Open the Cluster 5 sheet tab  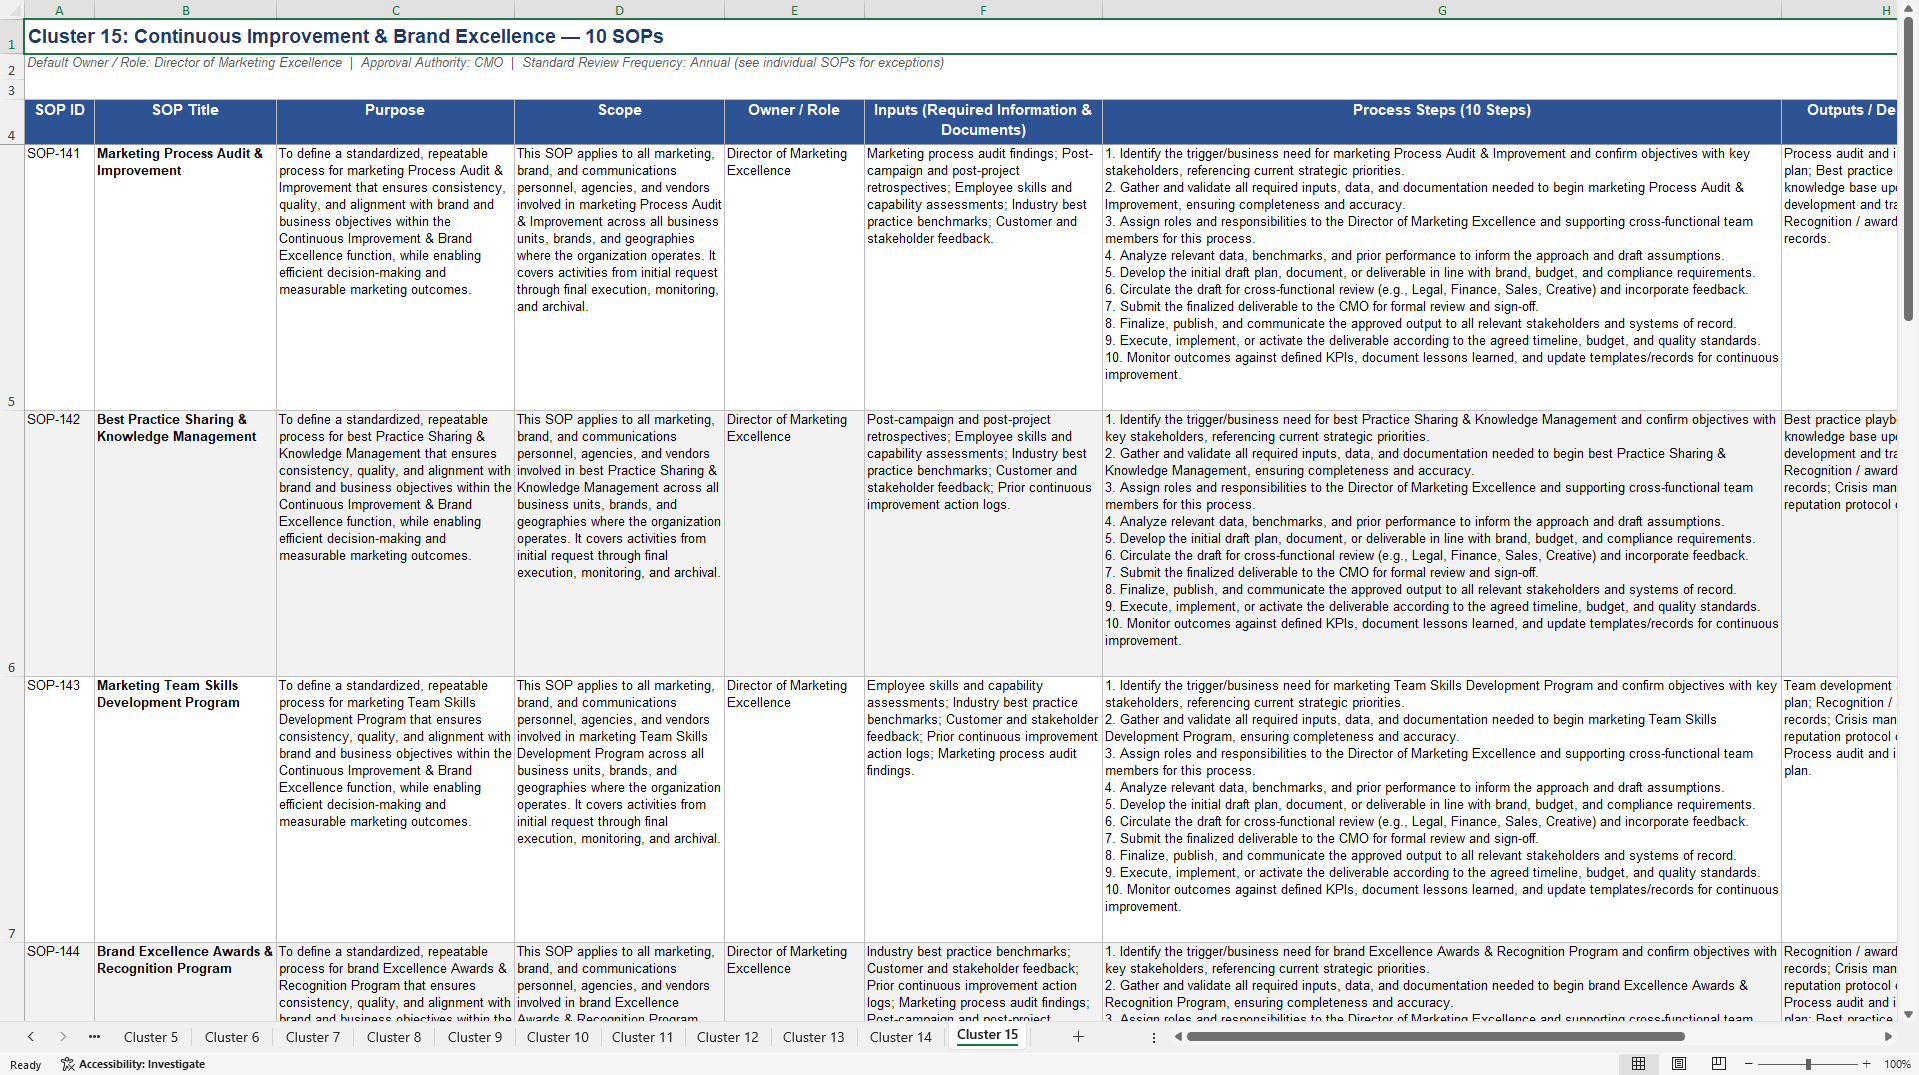tap(151, 1037)
